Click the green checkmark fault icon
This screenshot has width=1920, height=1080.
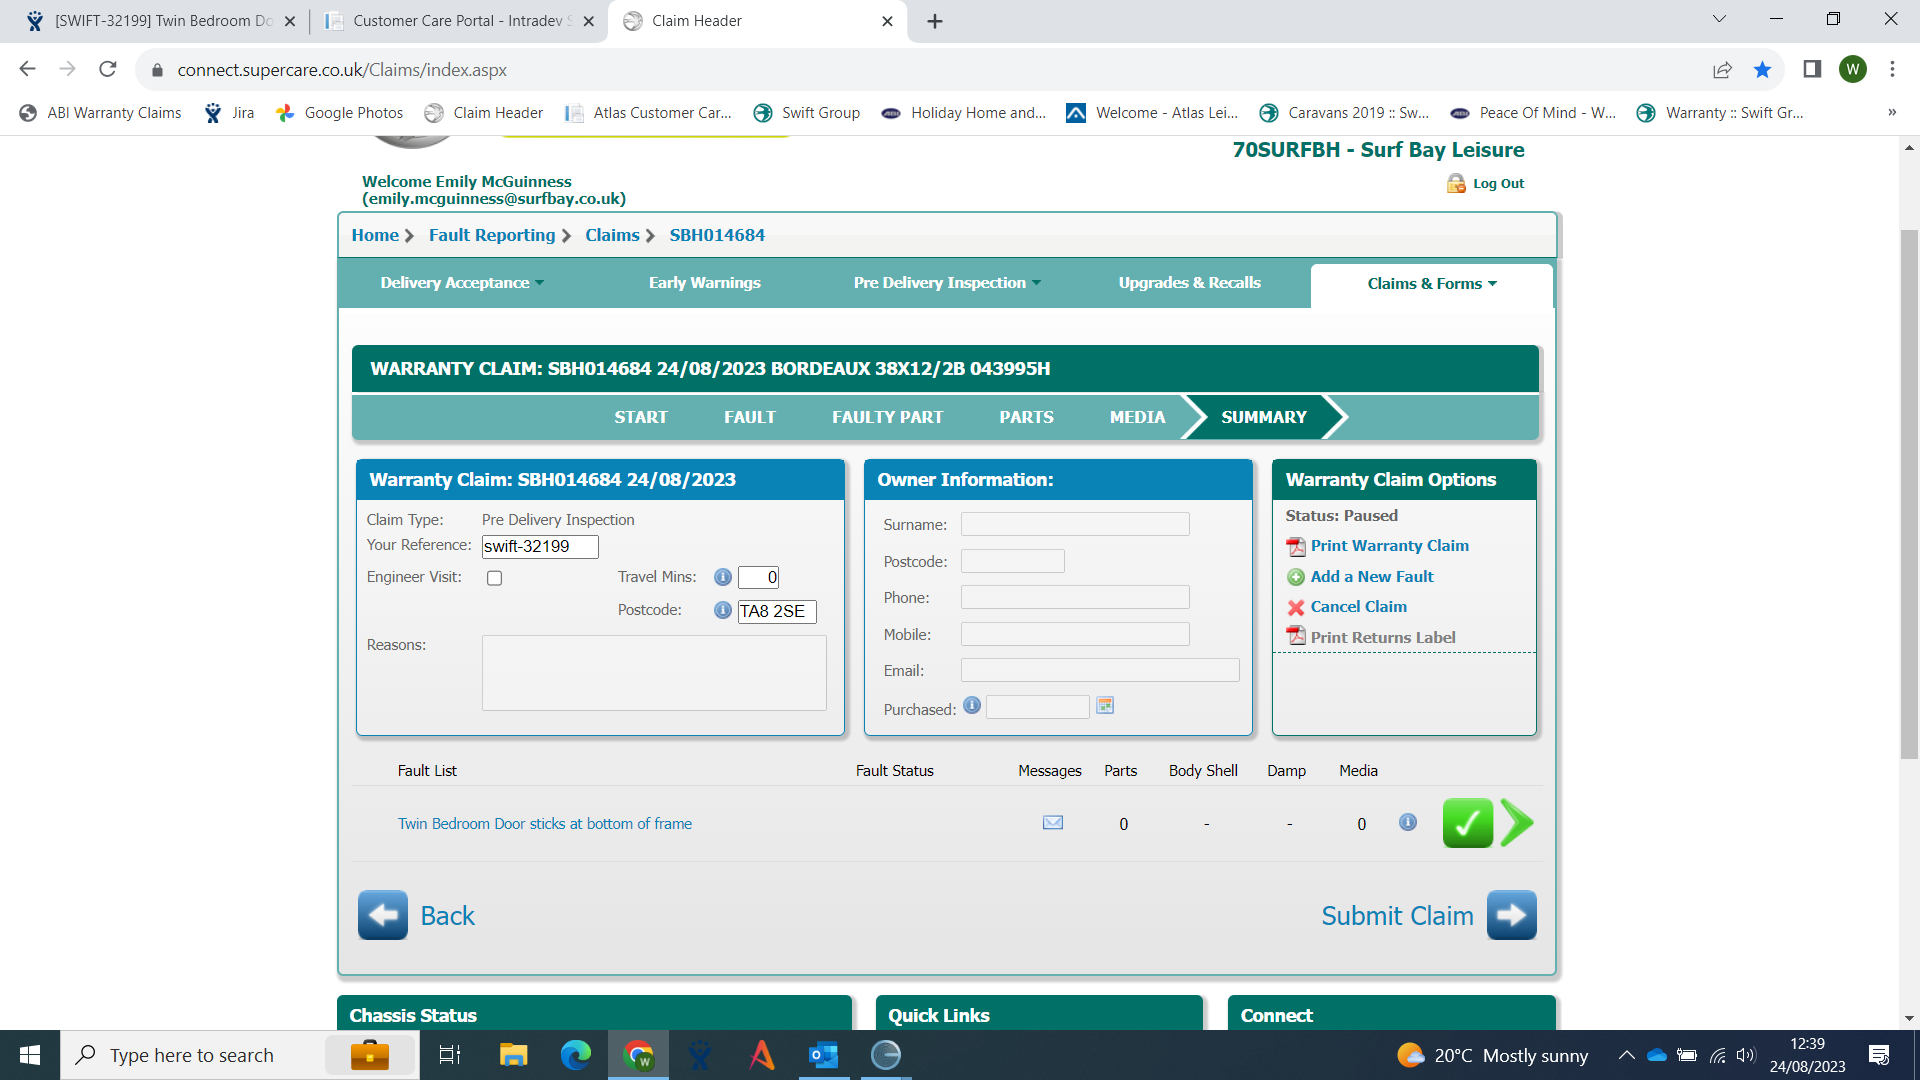pyautogui.click(x=1467, y=823)
